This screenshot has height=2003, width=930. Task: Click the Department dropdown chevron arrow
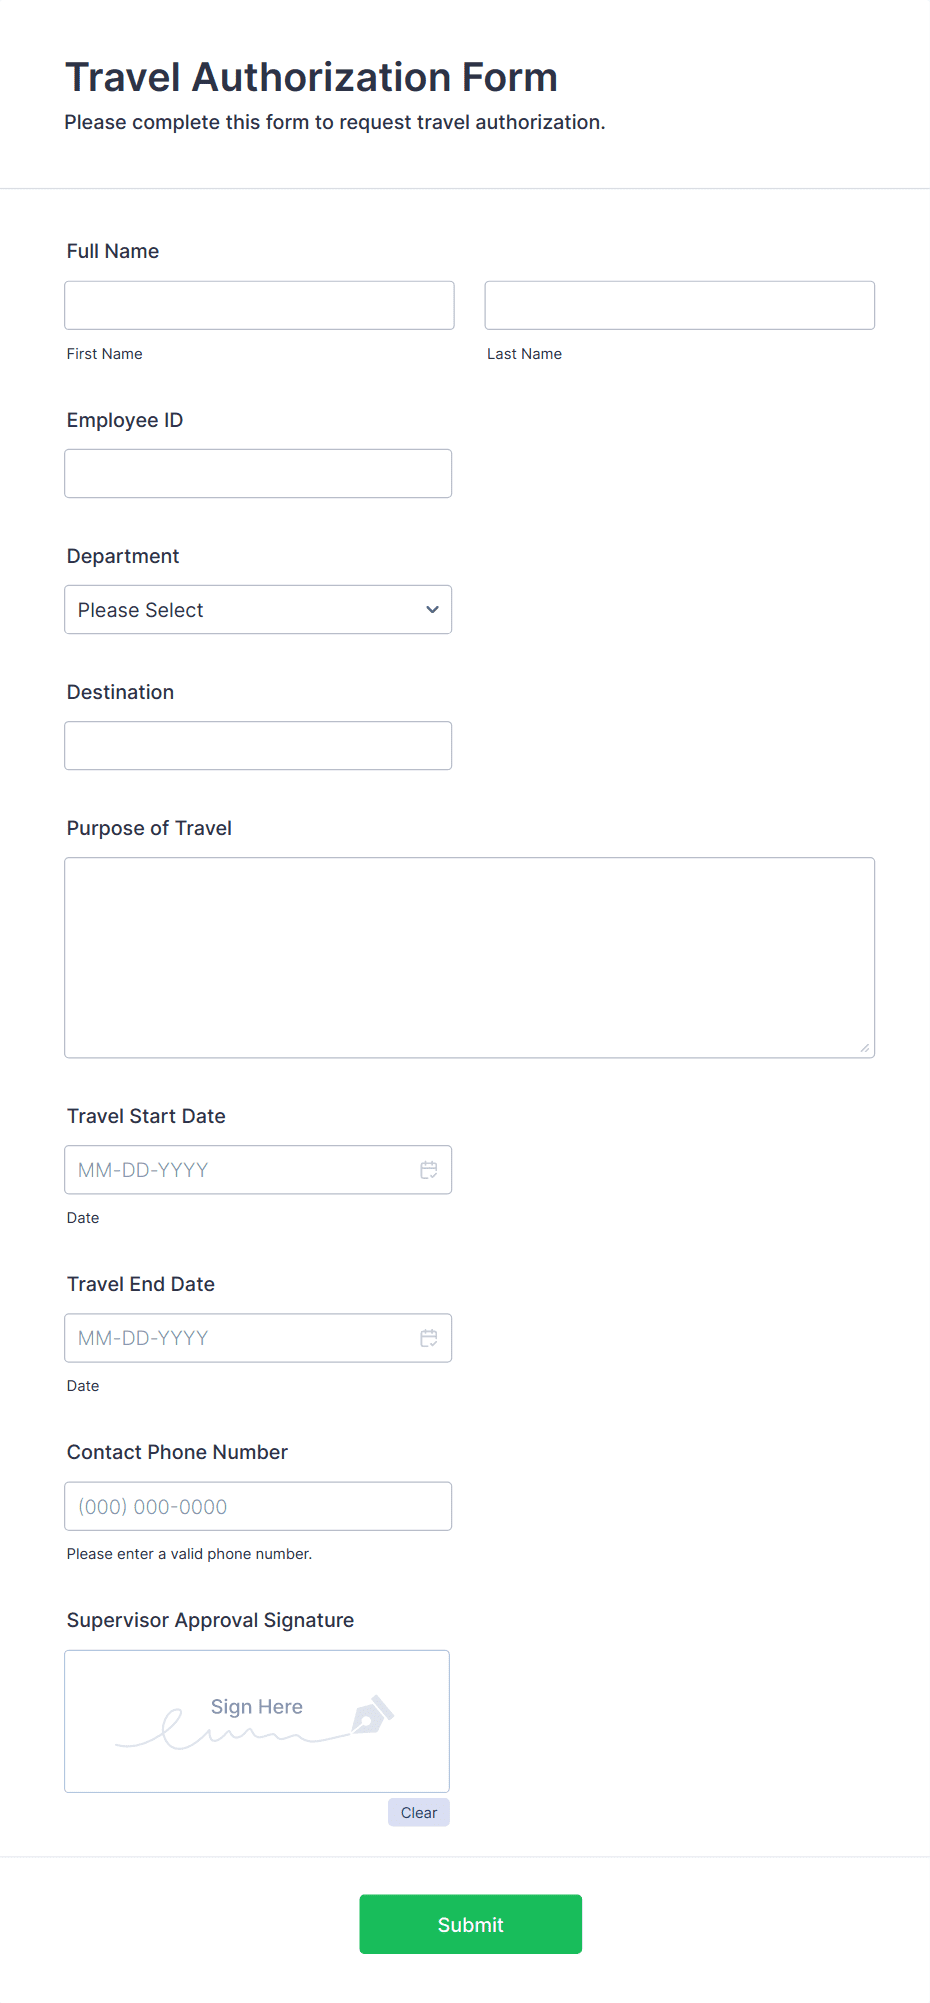click(x=432, y=610)
